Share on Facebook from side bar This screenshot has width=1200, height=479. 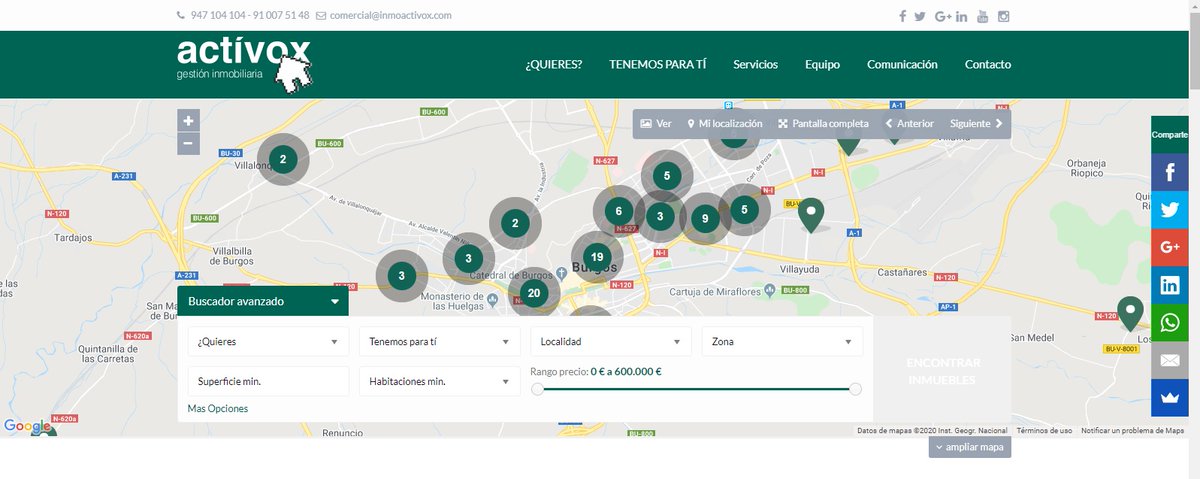tap(1170, 172)
